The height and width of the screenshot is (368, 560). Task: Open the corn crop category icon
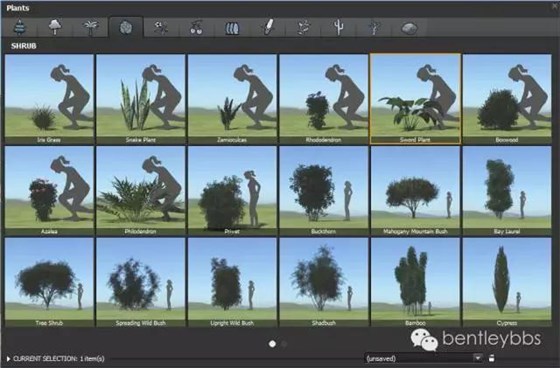coord(268,27)
